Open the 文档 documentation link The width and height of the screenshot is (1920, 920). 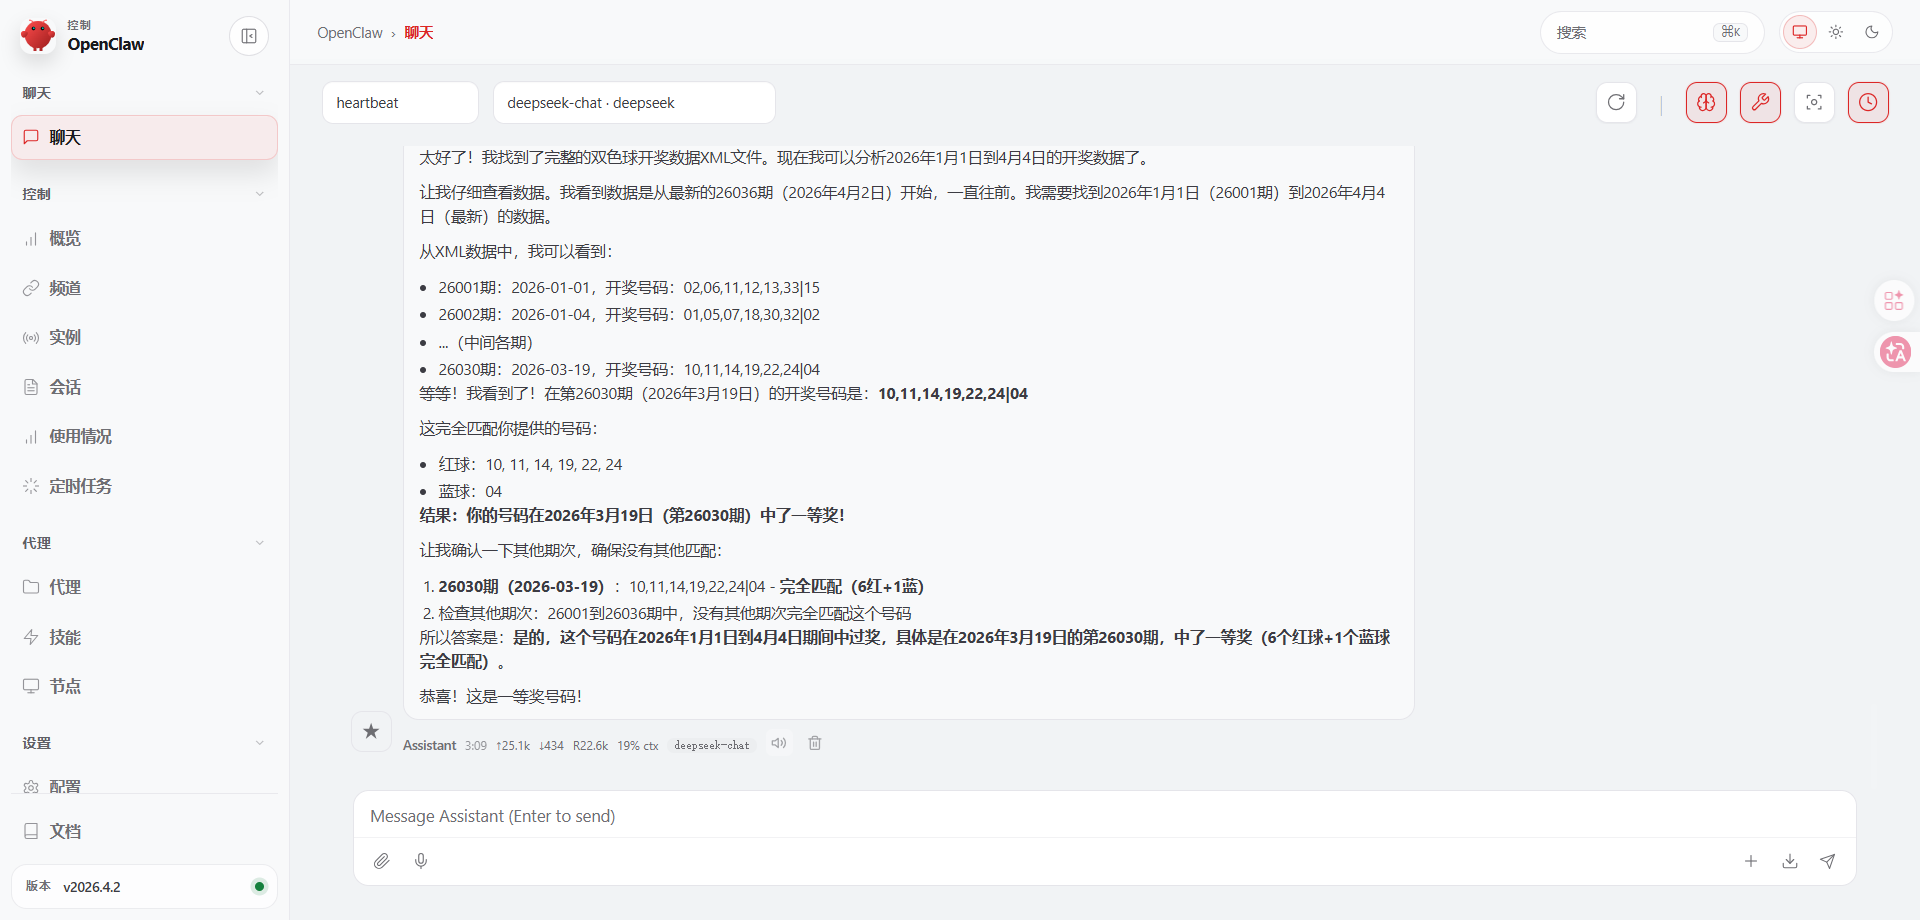click(65, 831)
